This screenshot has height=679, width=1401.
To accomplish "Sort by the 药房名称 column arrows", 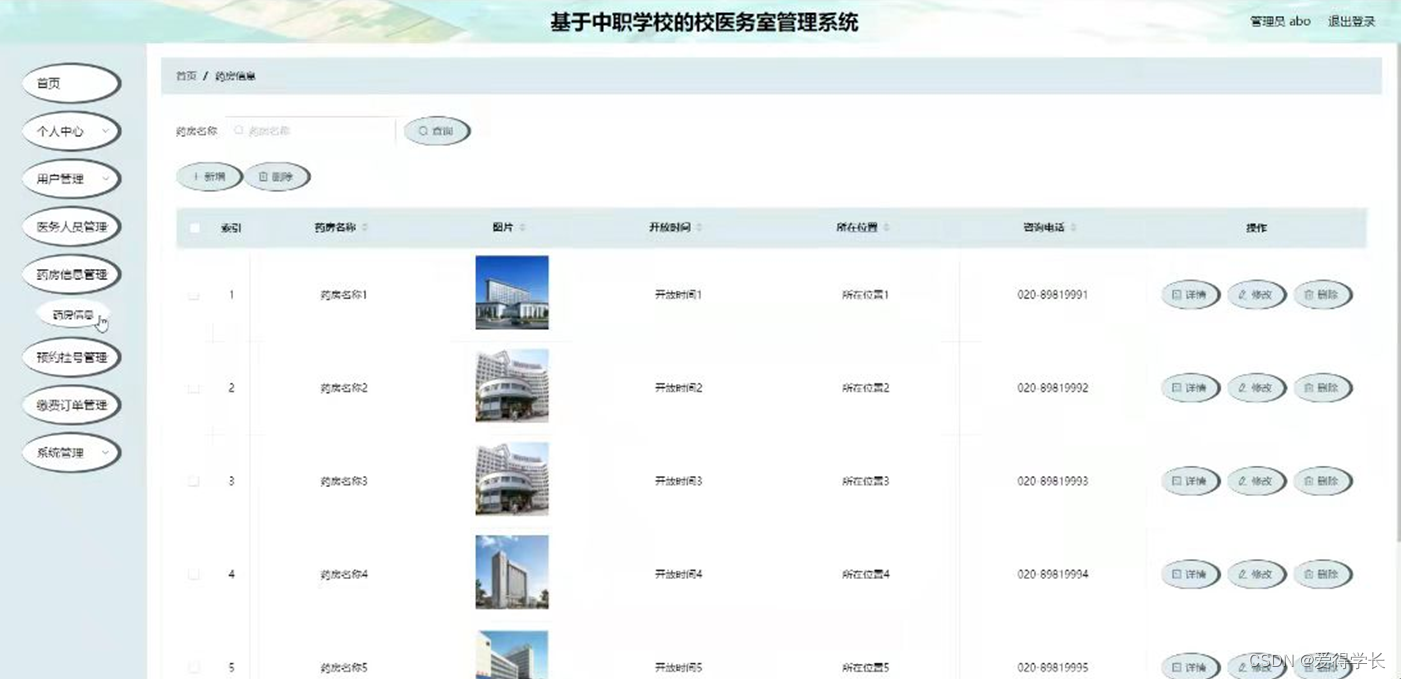I will tap(365, 228).
